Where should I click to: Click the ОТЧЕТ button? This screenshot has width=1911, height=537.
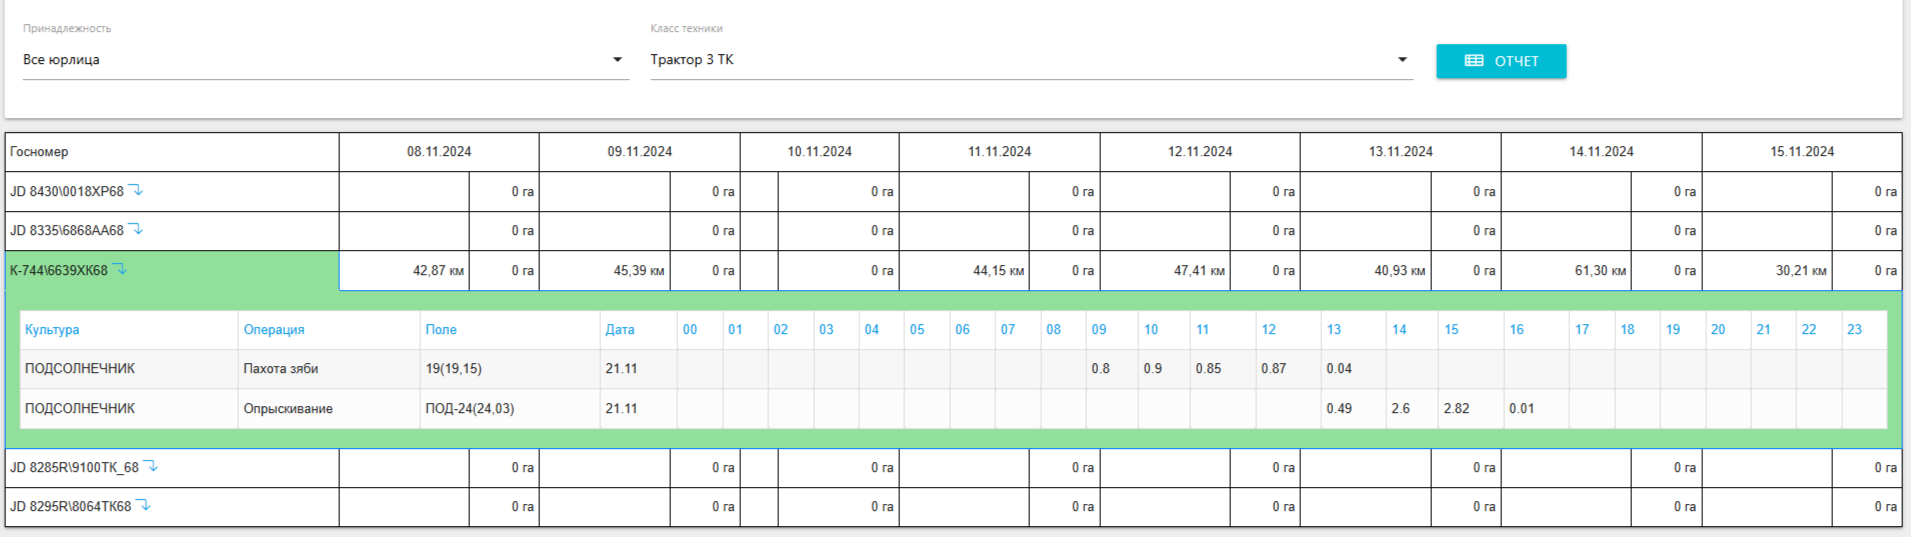[1500, 61]
